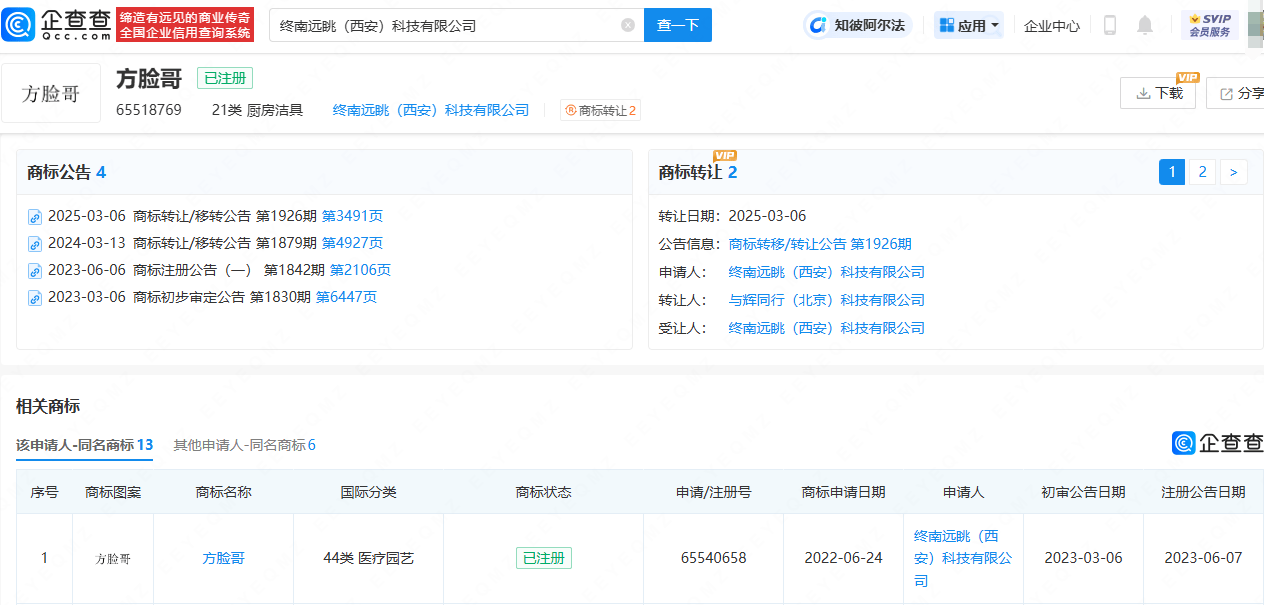Screen dimensions: 1264x605
Task: Click the 分享 button
Action: (1236, 93)
